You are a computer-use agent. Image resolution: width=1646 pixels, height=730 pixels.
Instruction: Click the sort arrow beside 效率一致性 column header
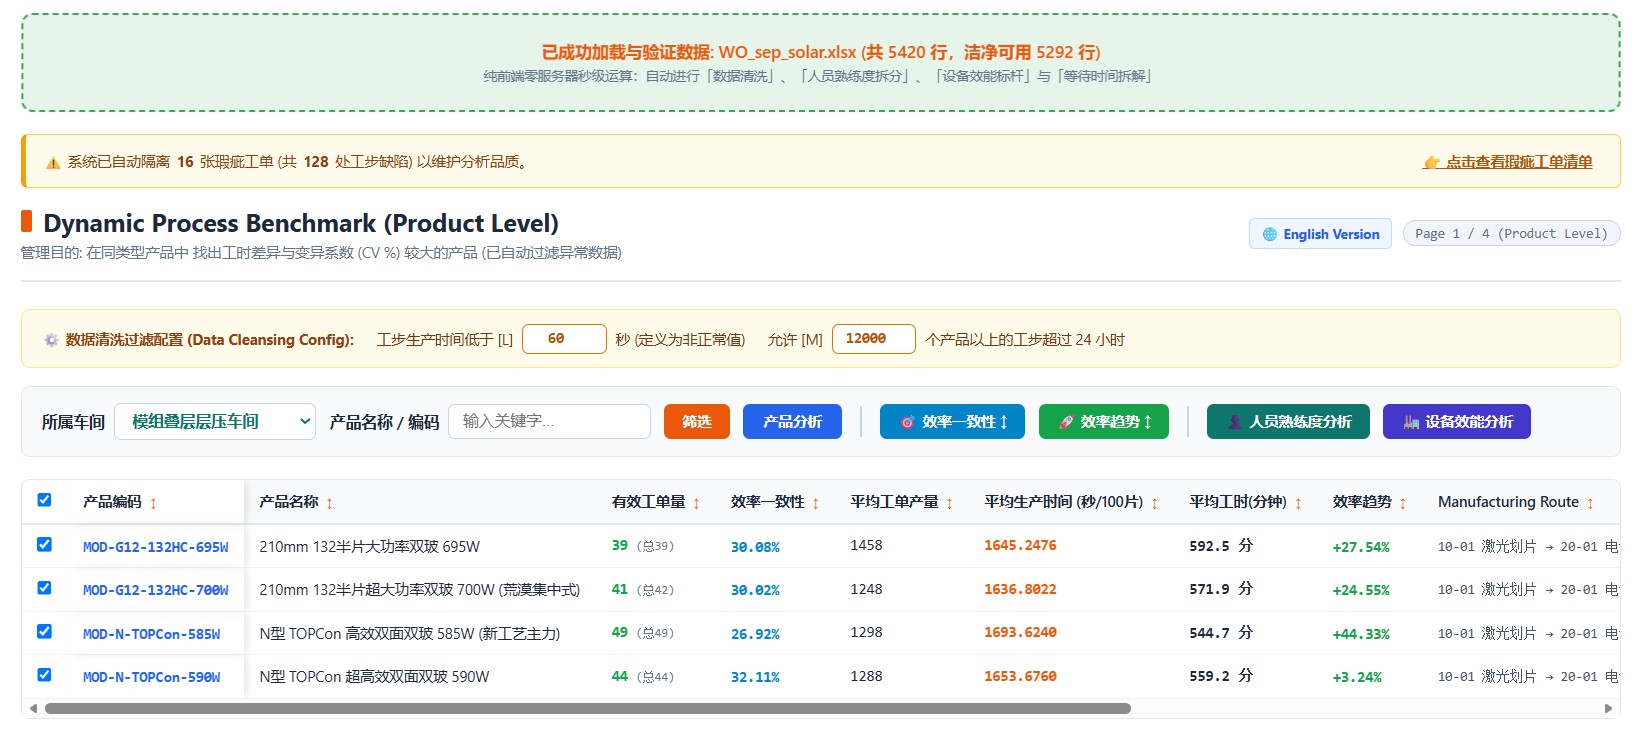pos(815,503)
